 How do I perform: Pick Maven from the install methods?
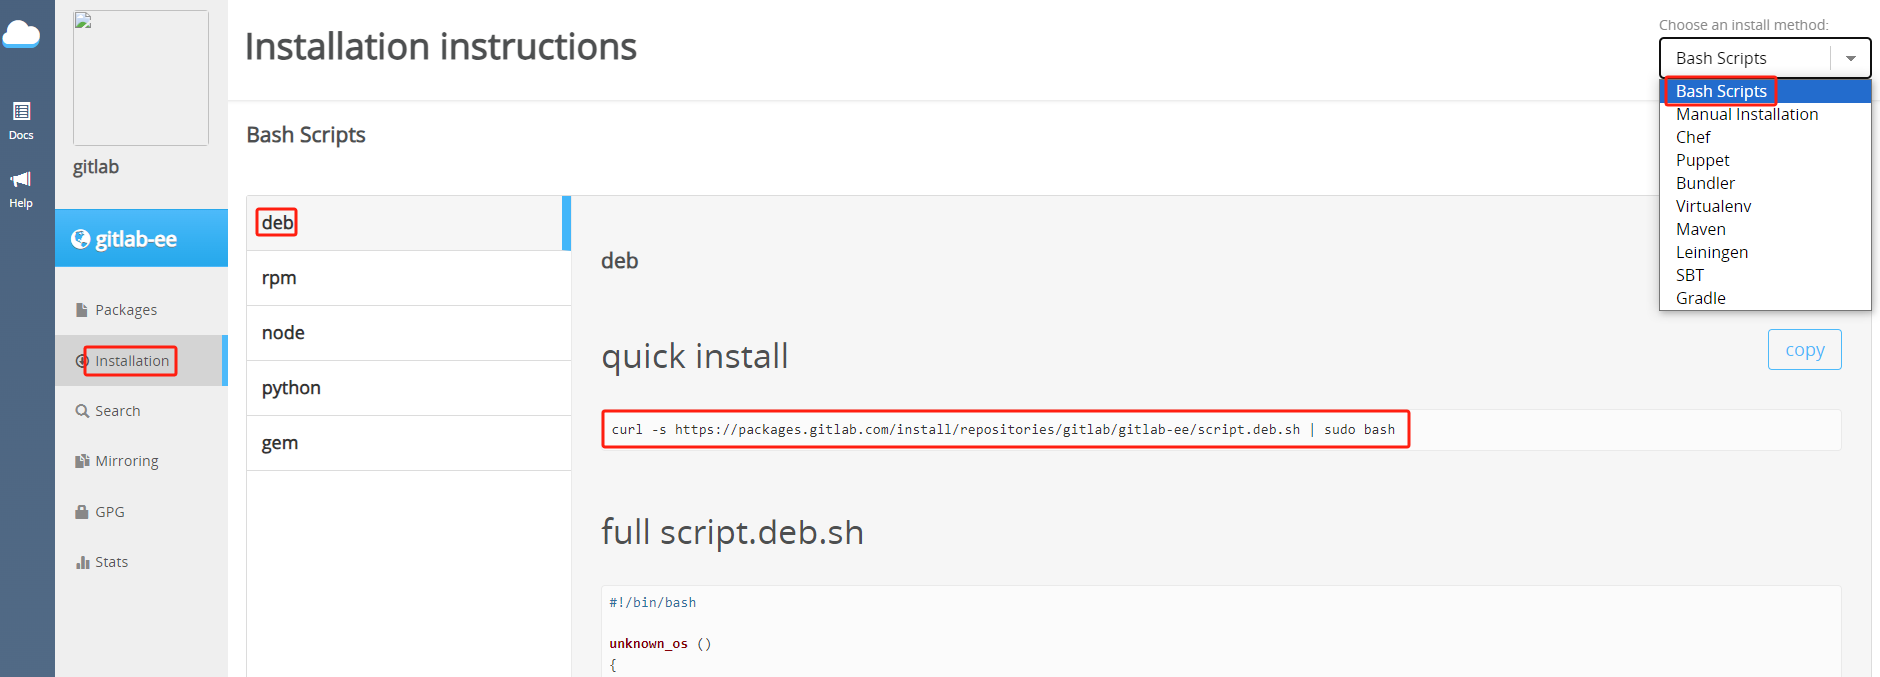(x=1700, y=229)
